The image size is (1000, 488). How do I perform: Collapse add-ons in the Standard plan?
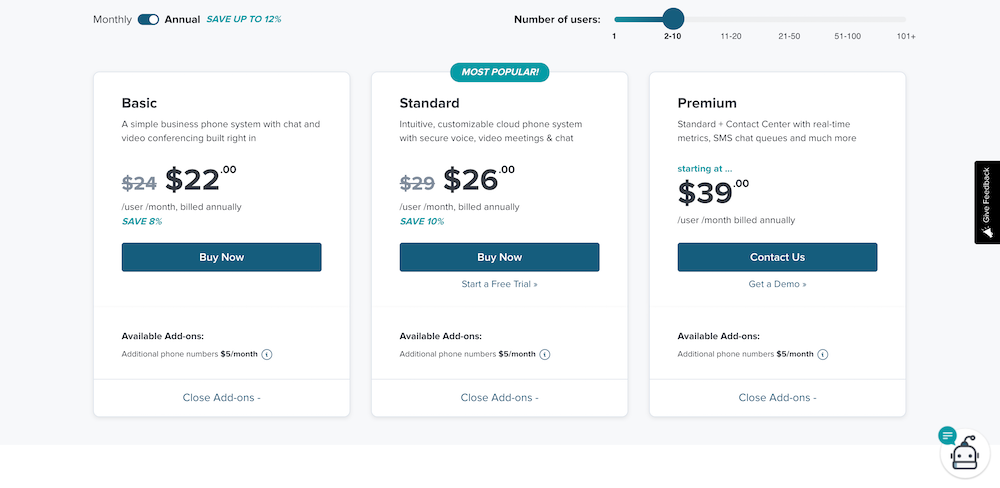tap(499, 397)
